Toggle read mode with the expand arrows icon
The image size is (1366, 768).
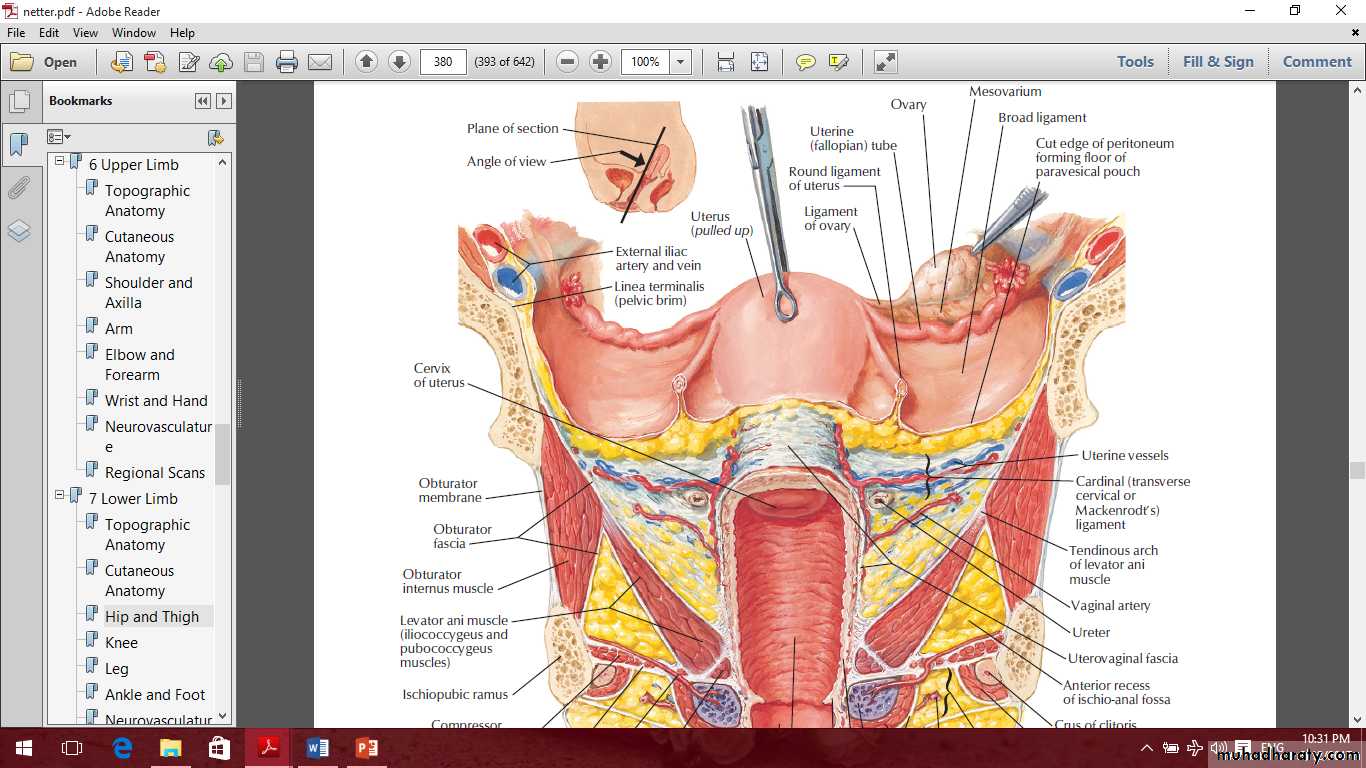point(885,62)
